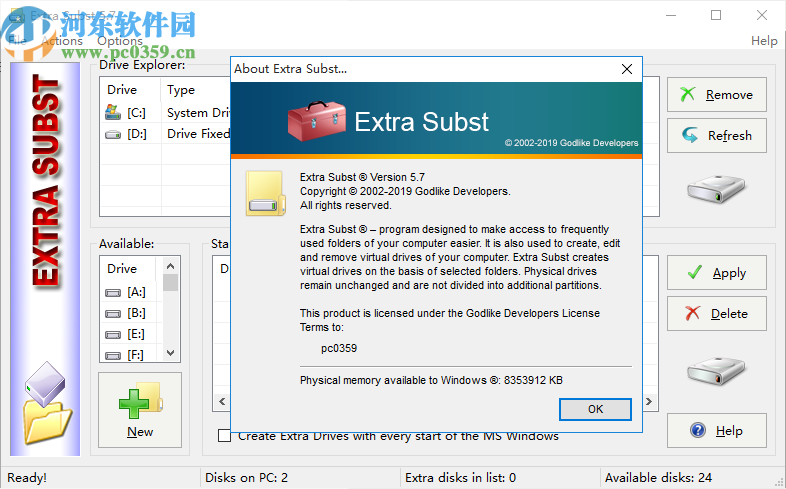
Task: Select available drive [E:]
Action: coord(136,334)
